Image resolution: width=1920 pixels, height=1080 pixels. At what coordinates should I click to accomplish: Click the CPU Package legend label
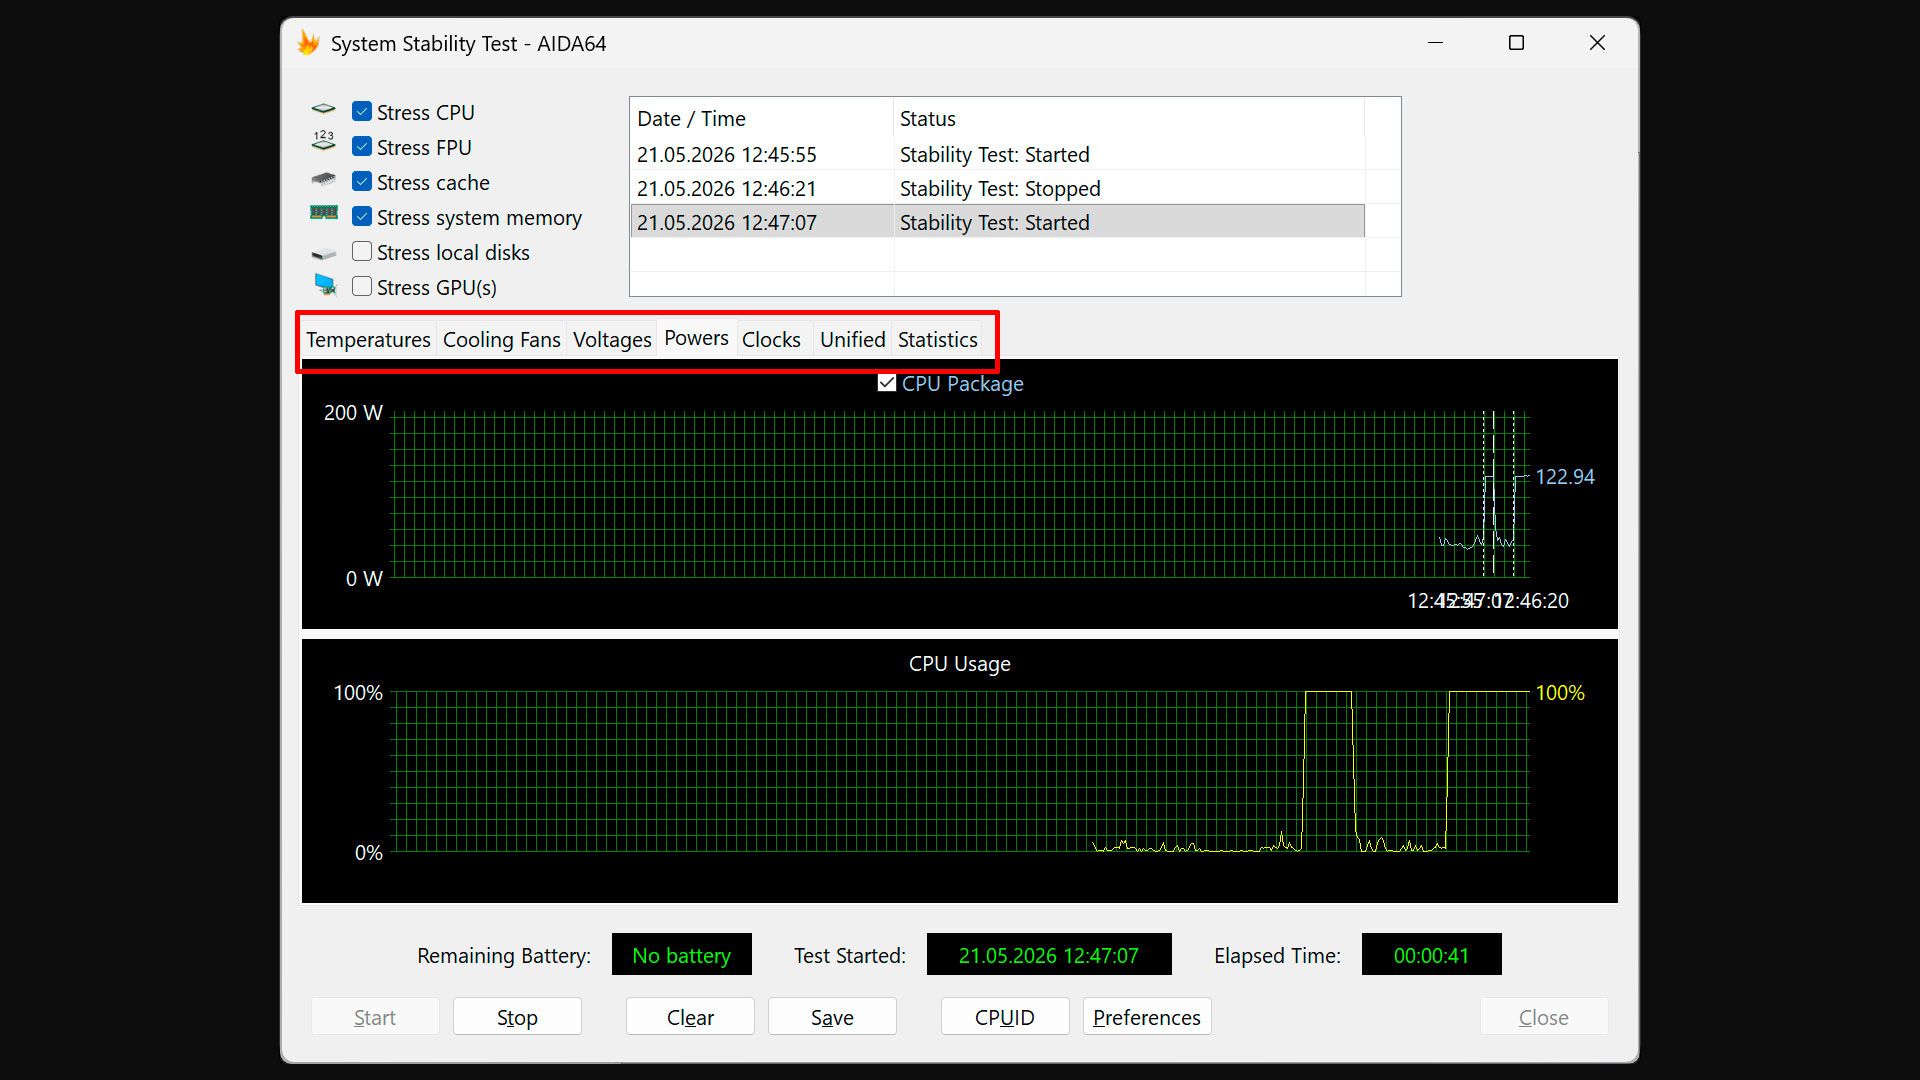click(962, 384)
